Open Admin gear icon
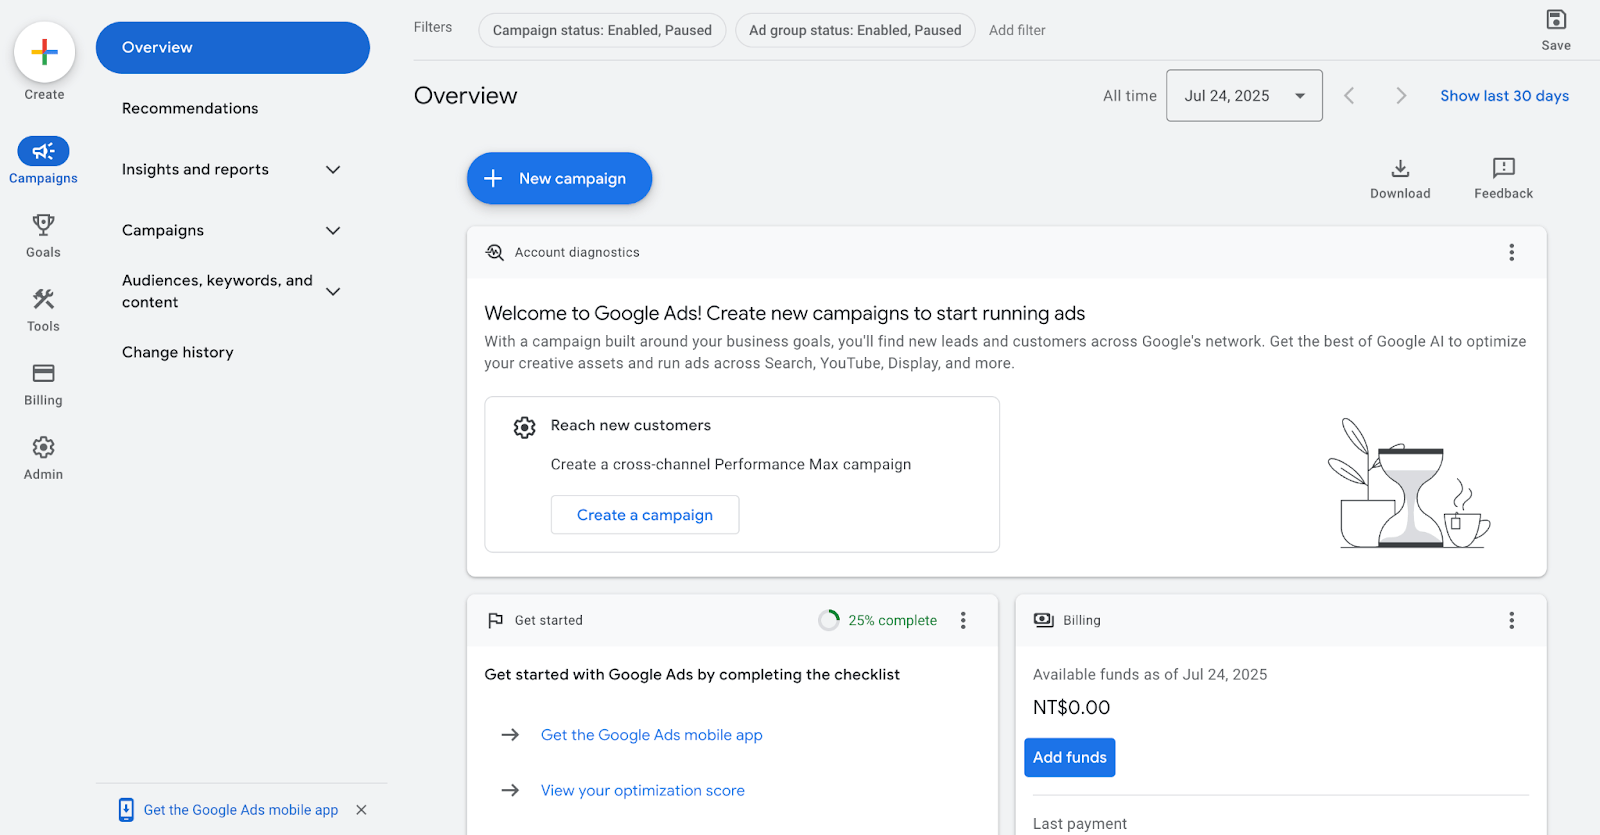 click(x=43, y=447)
